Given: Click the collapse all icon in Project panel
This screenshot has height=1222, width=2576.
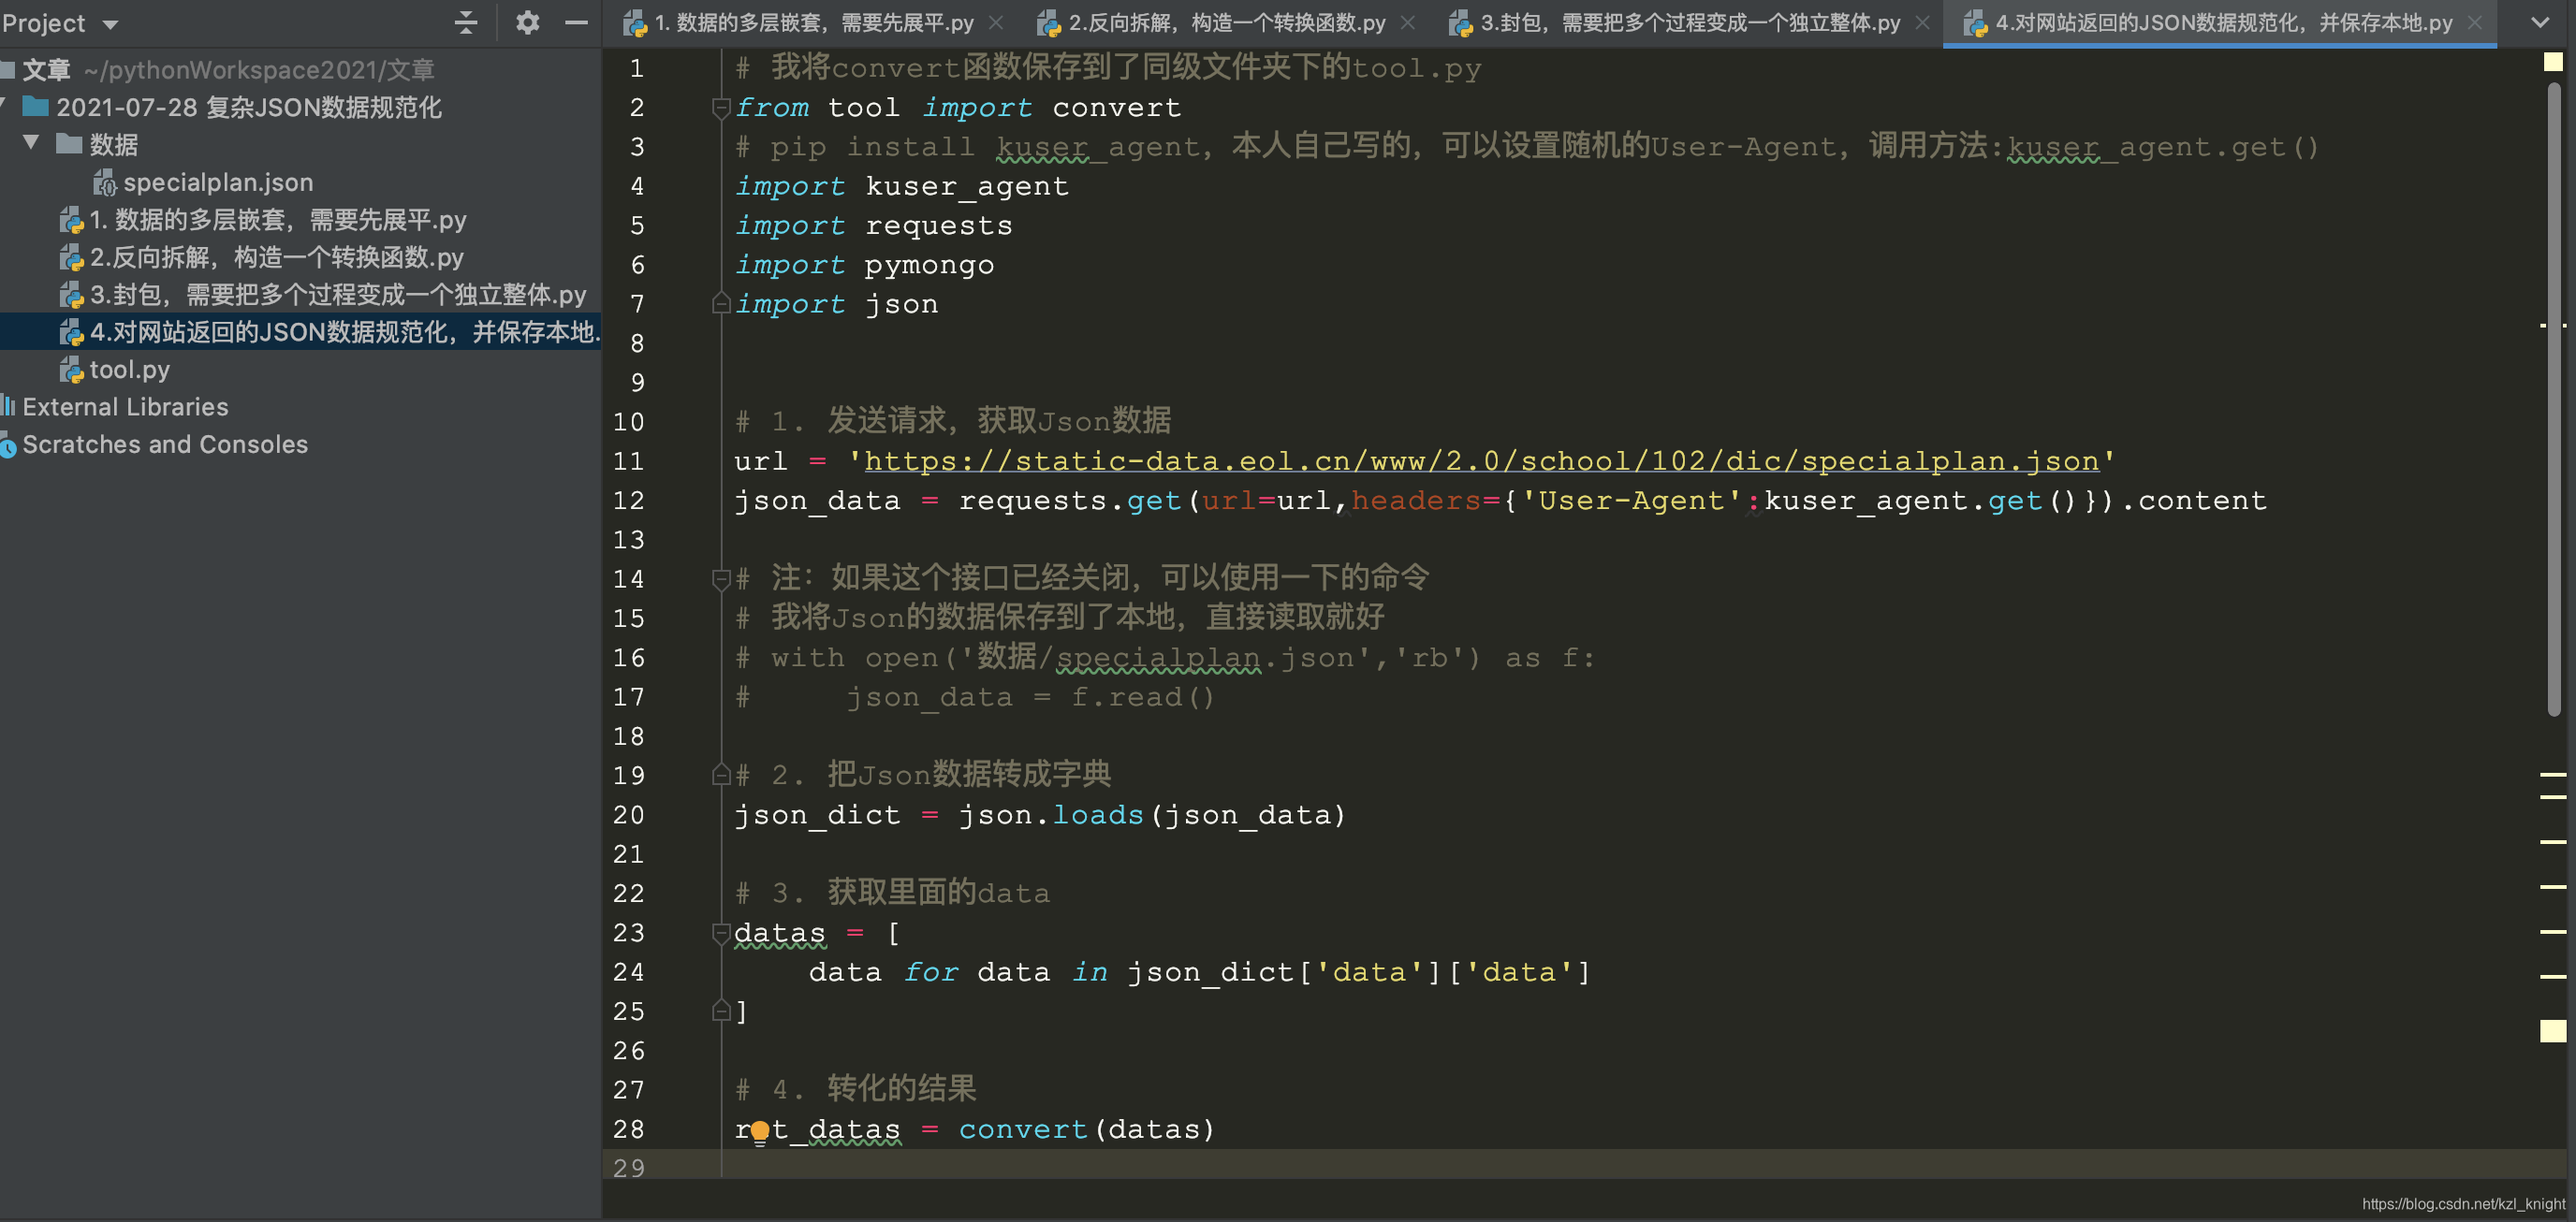Looking at the screenshot, I should click(x=466, y=22).
